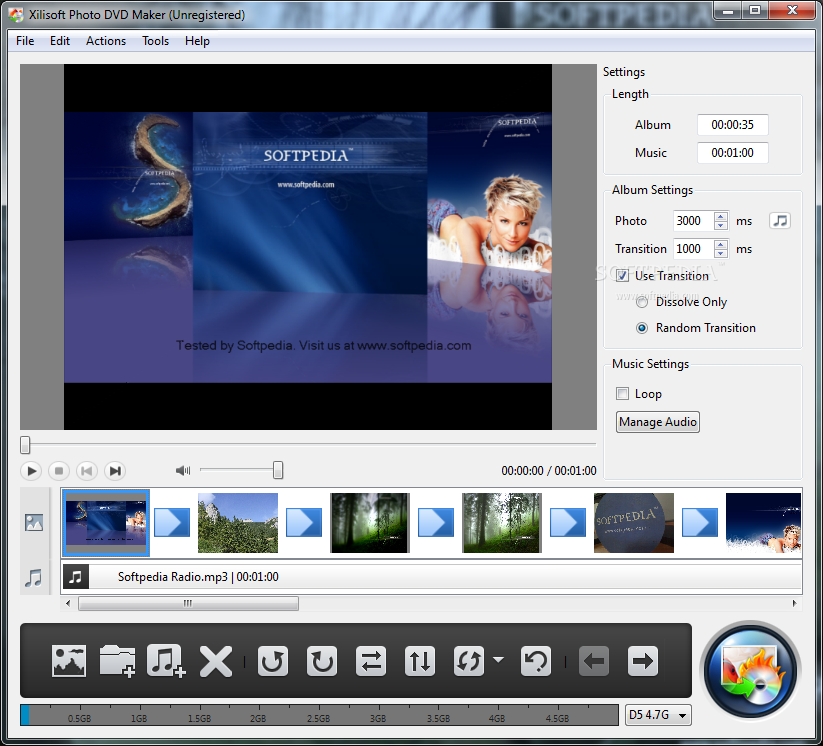
Task: Flip the photo horizontally
Action: pyautogui.click(x=371, y=661)
